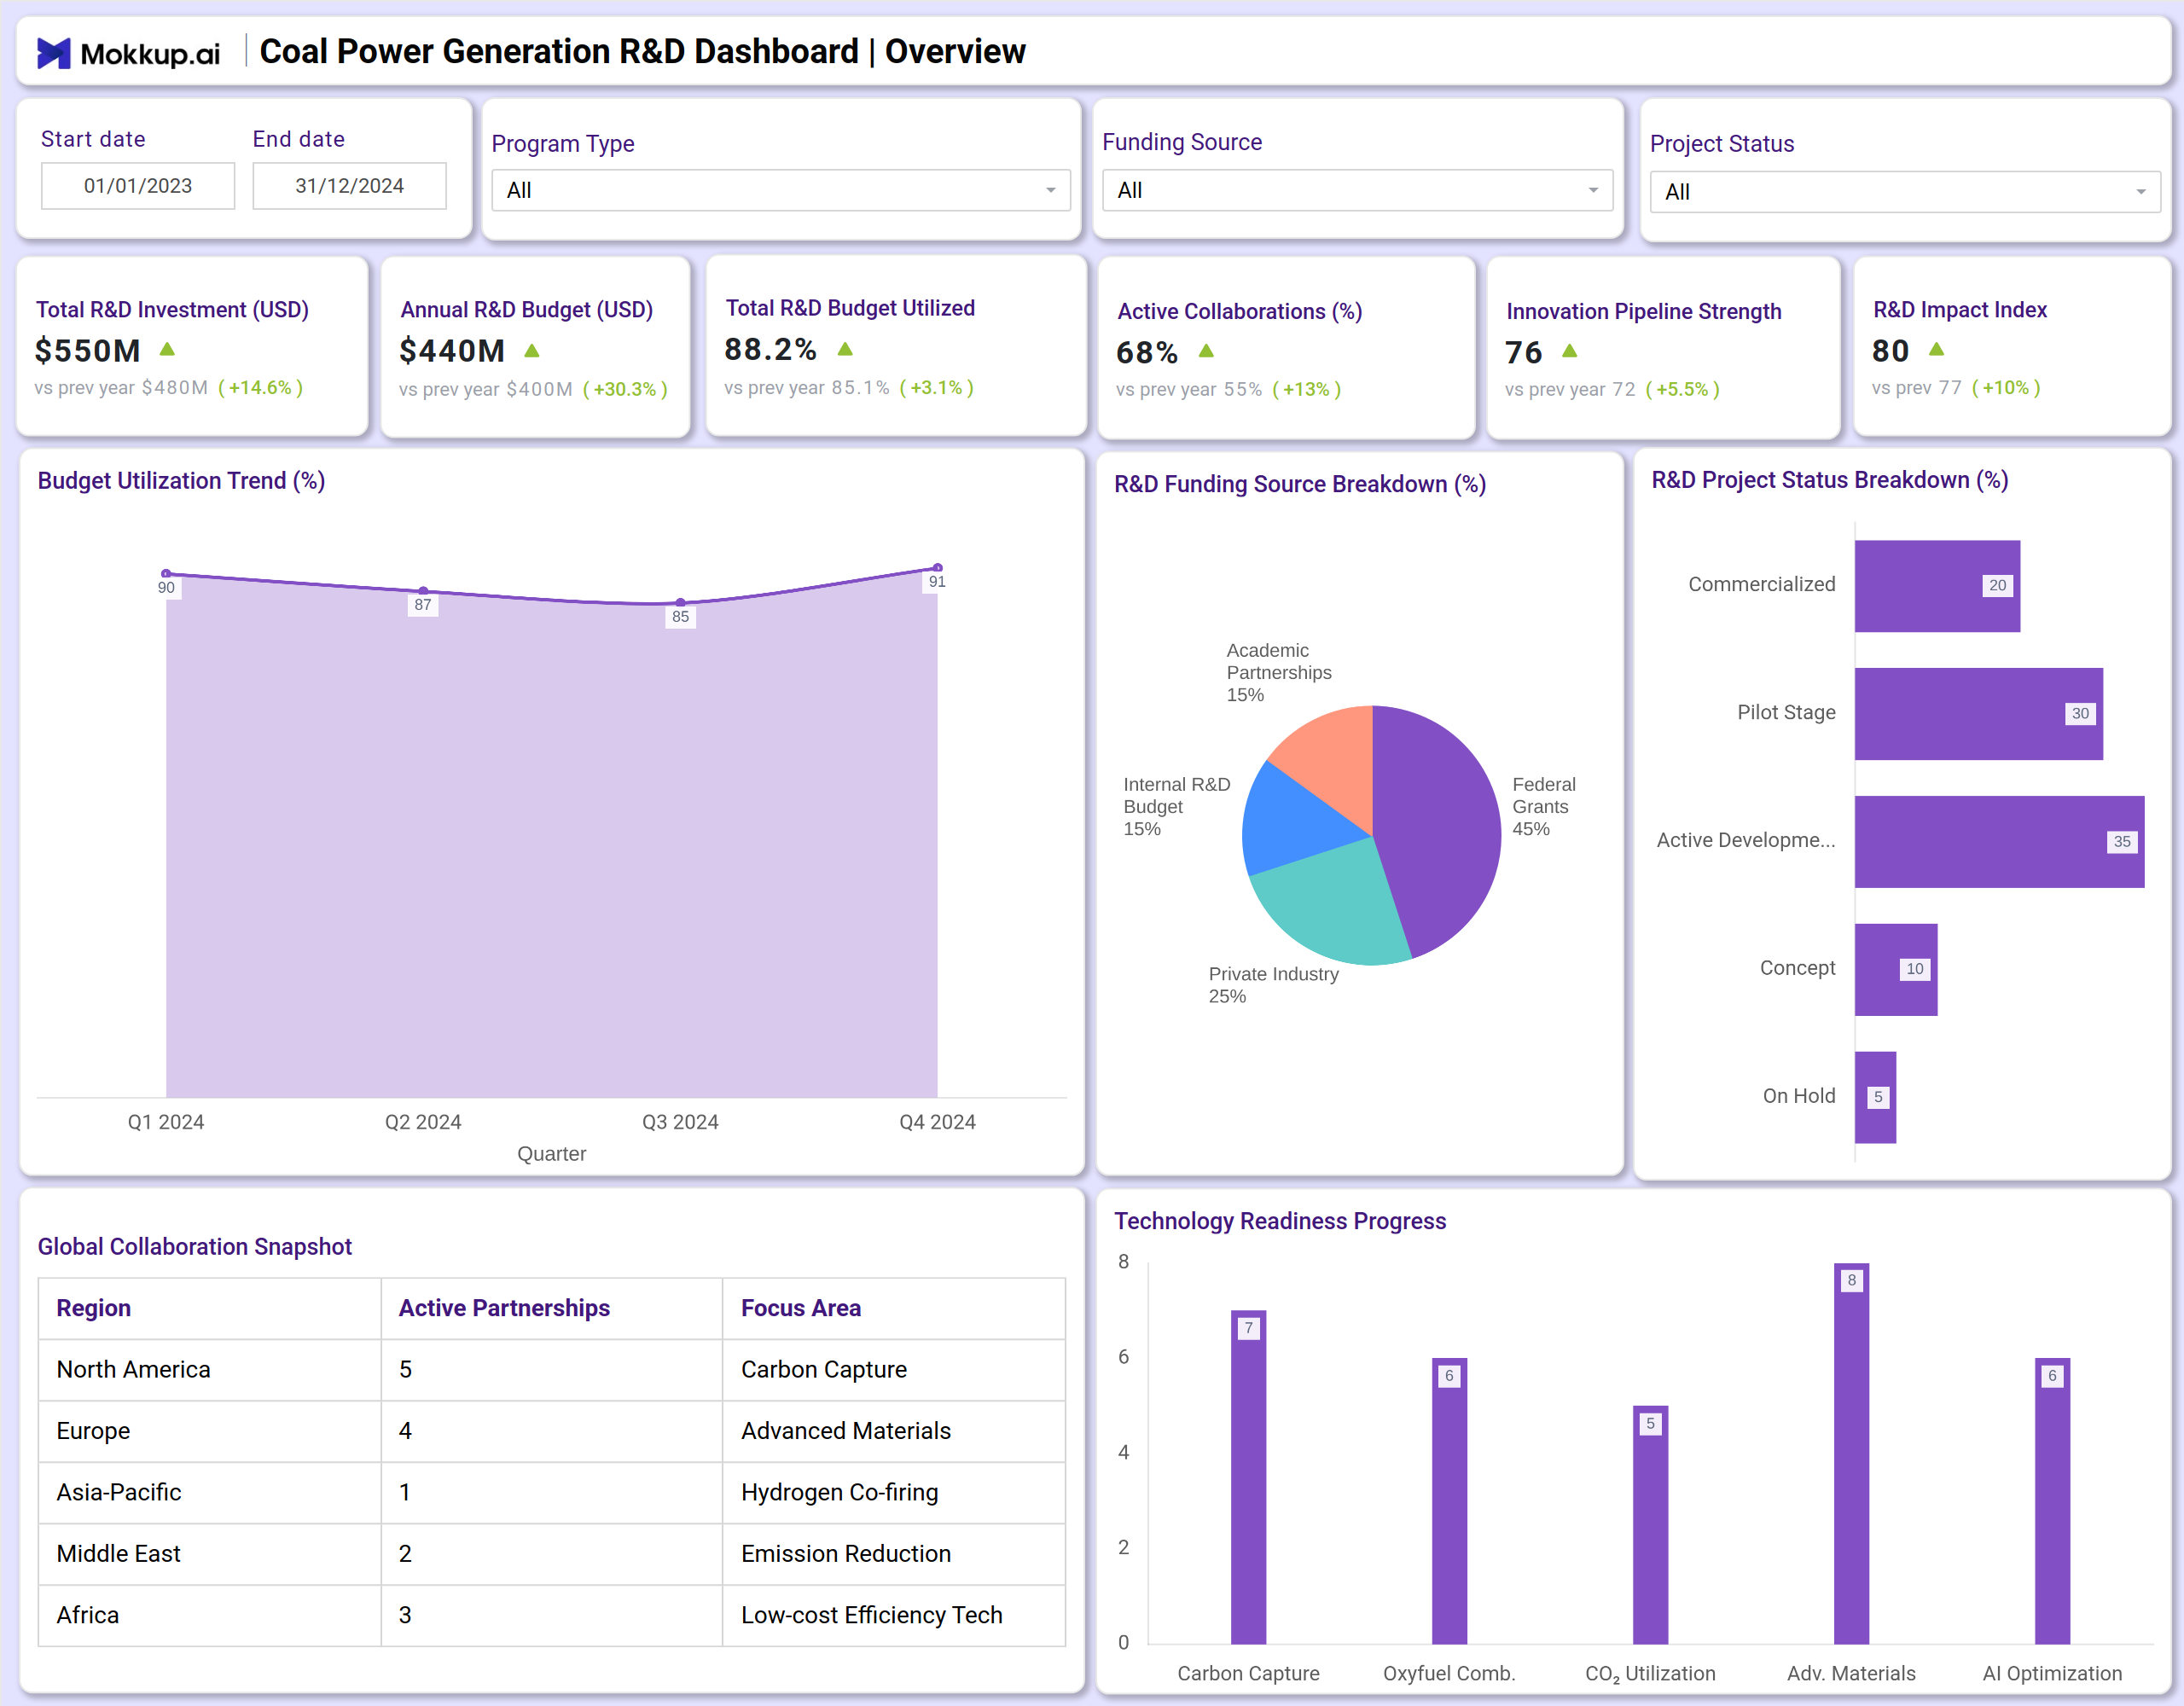Click the Federal Grants 45% label
2184x1706 pixels.
tap(1543, 806)
